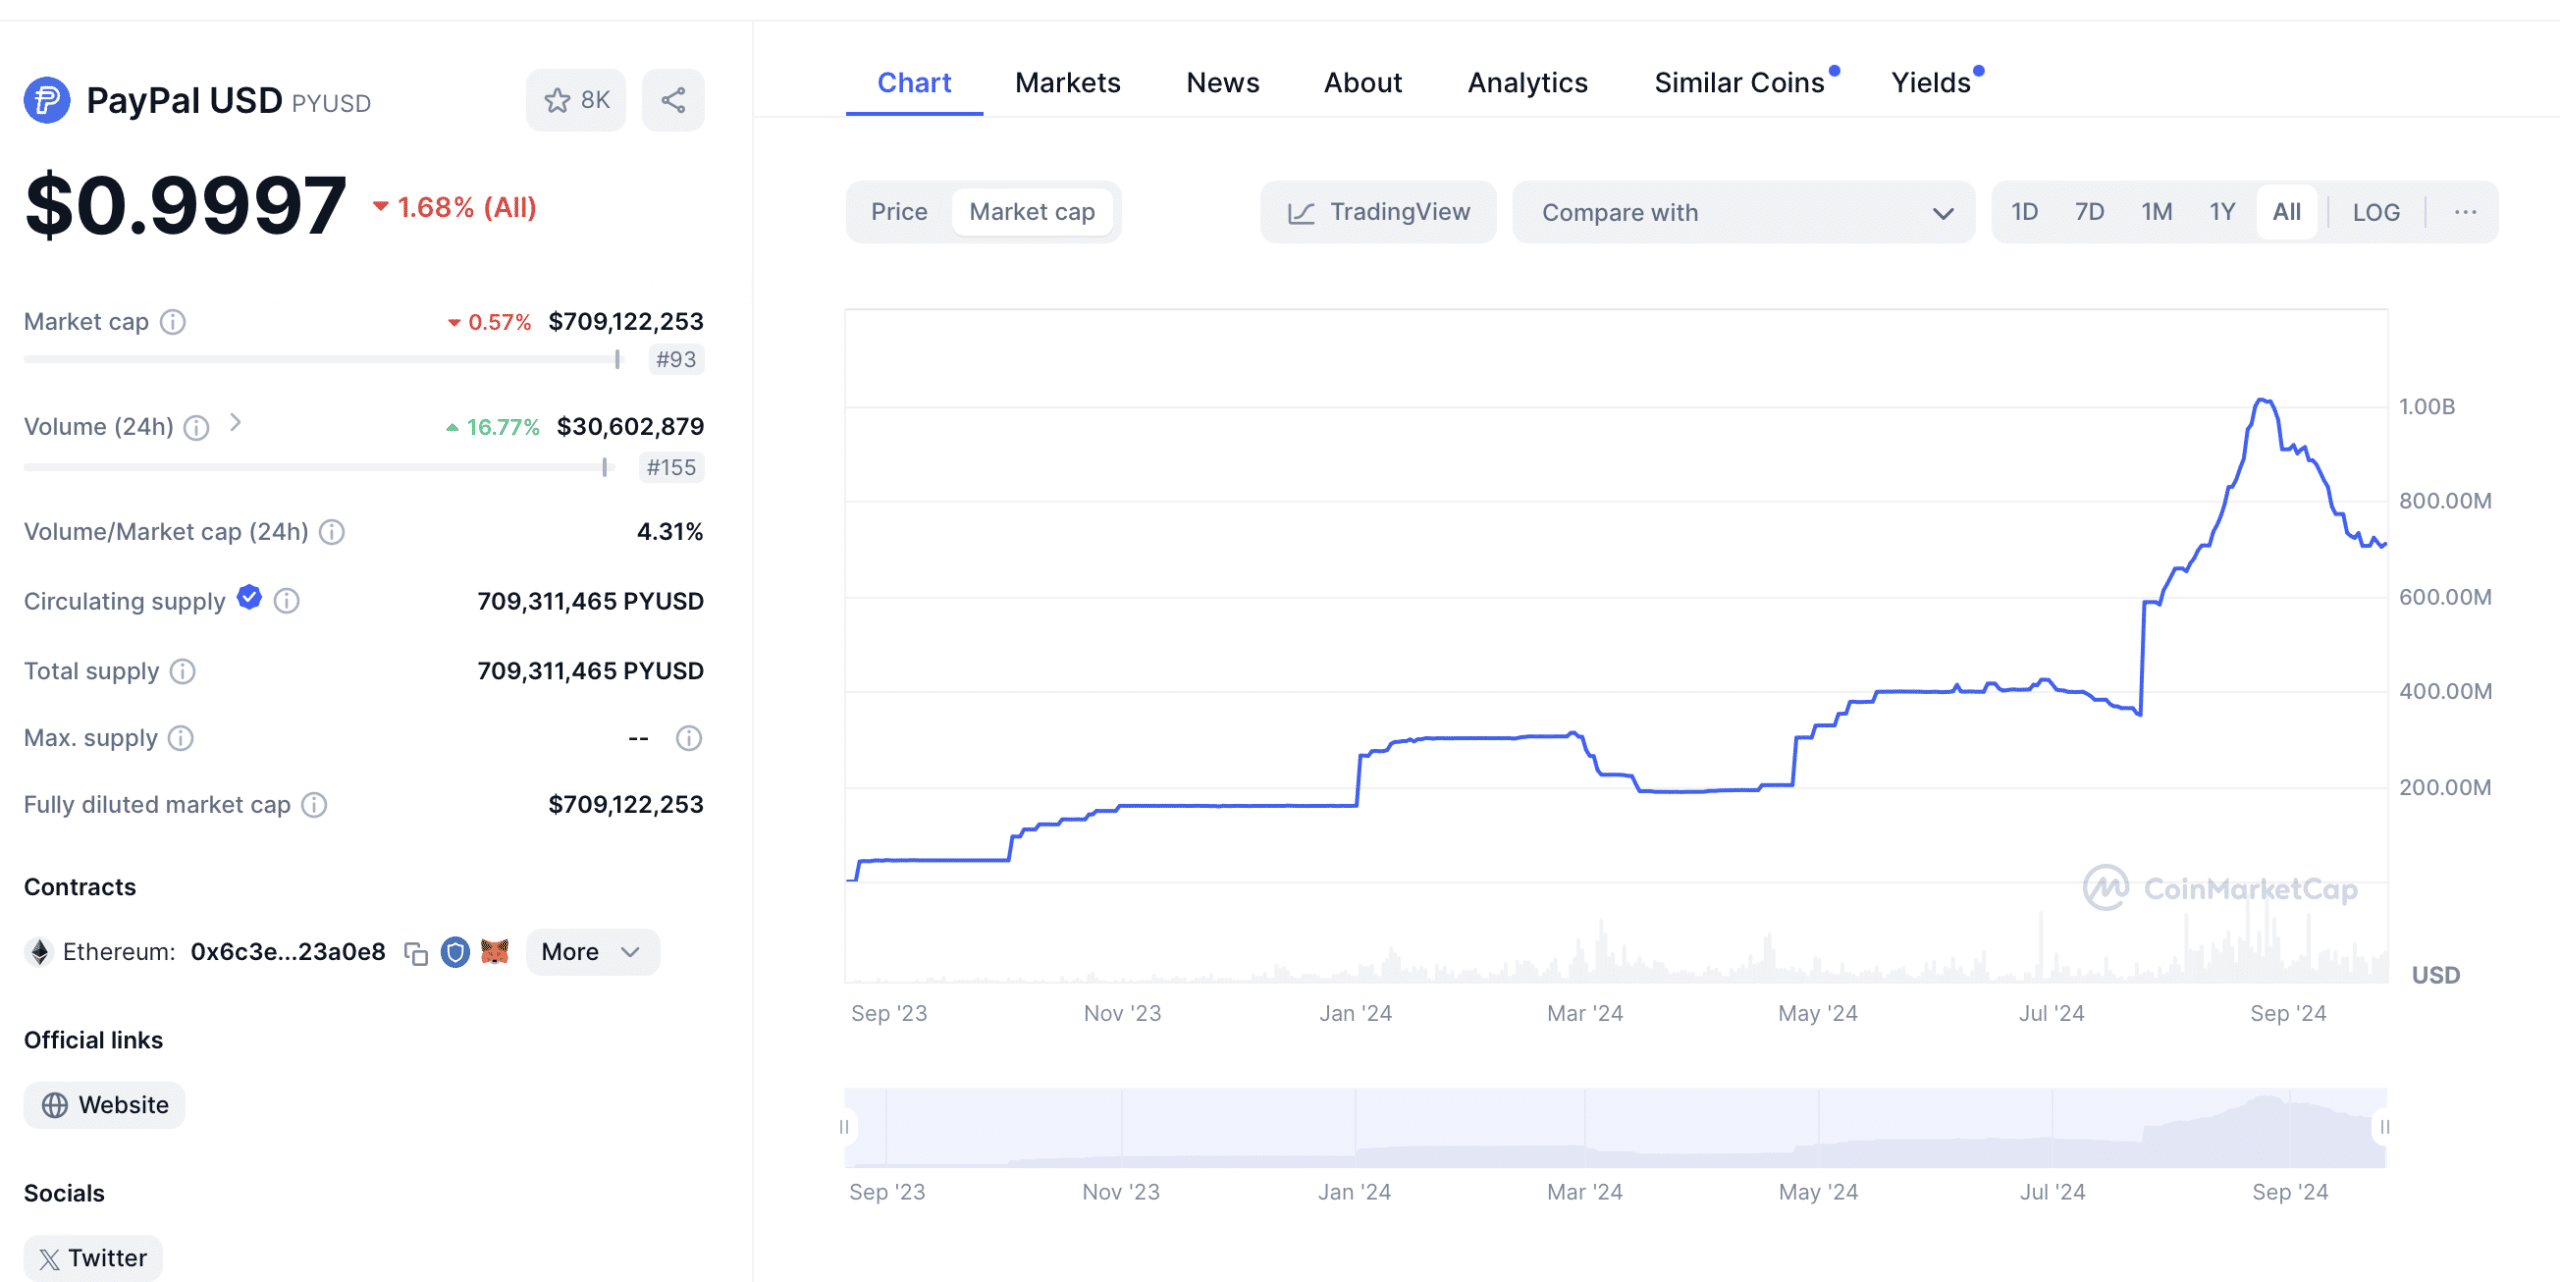Click the mini overview chart navigator

coord(1615,1127)
